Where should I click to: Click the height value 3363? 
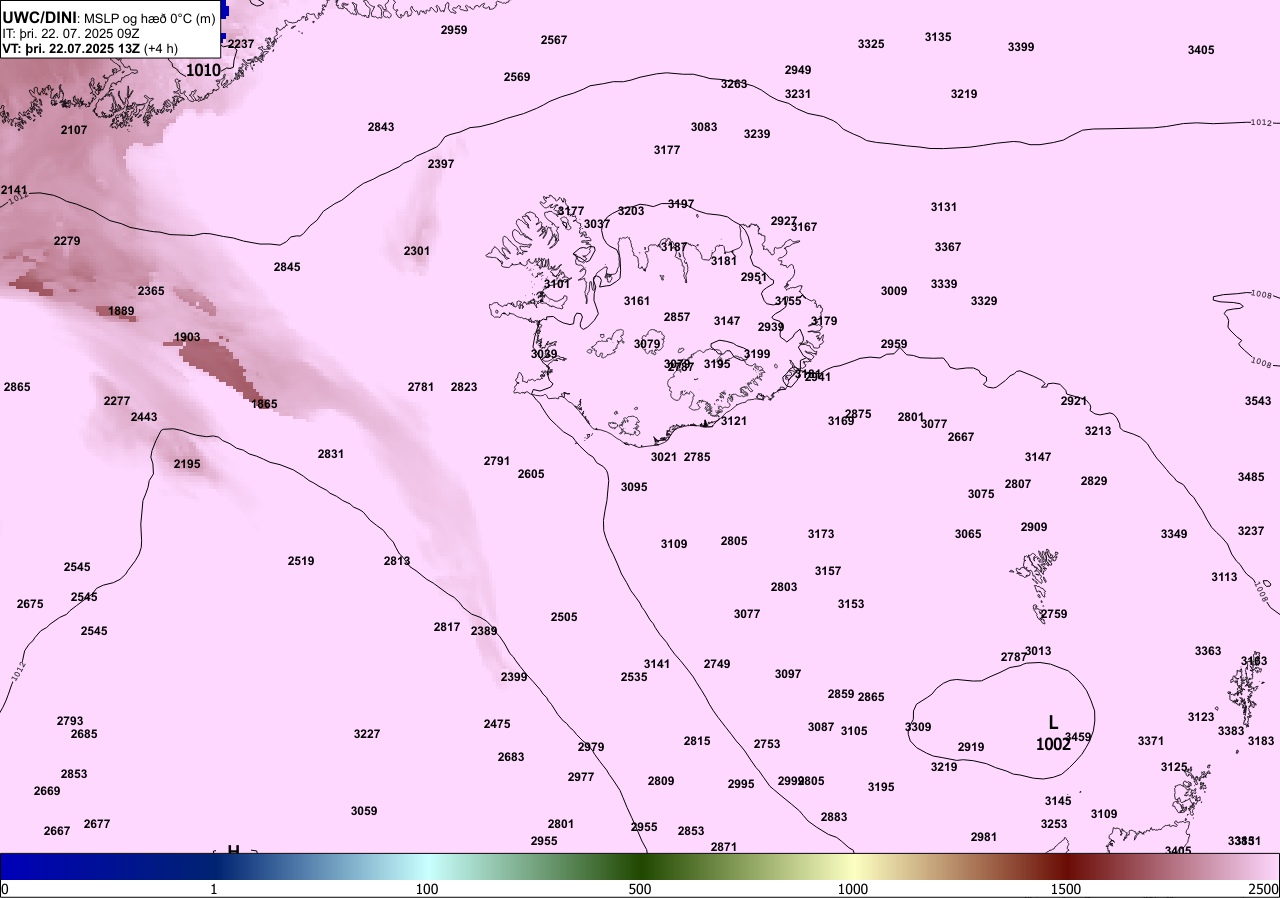(1208, 651)
